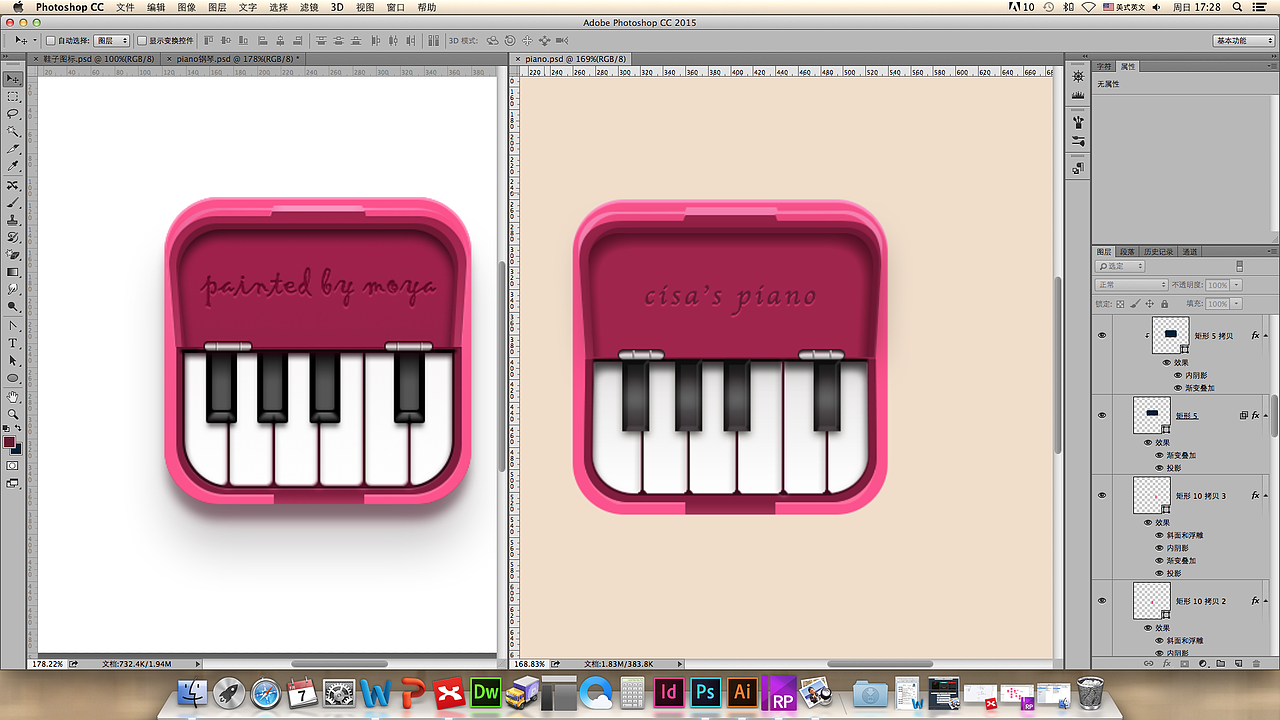
Task: Click lock all padlock icon in Layers panel
Action: [1165, 303]
